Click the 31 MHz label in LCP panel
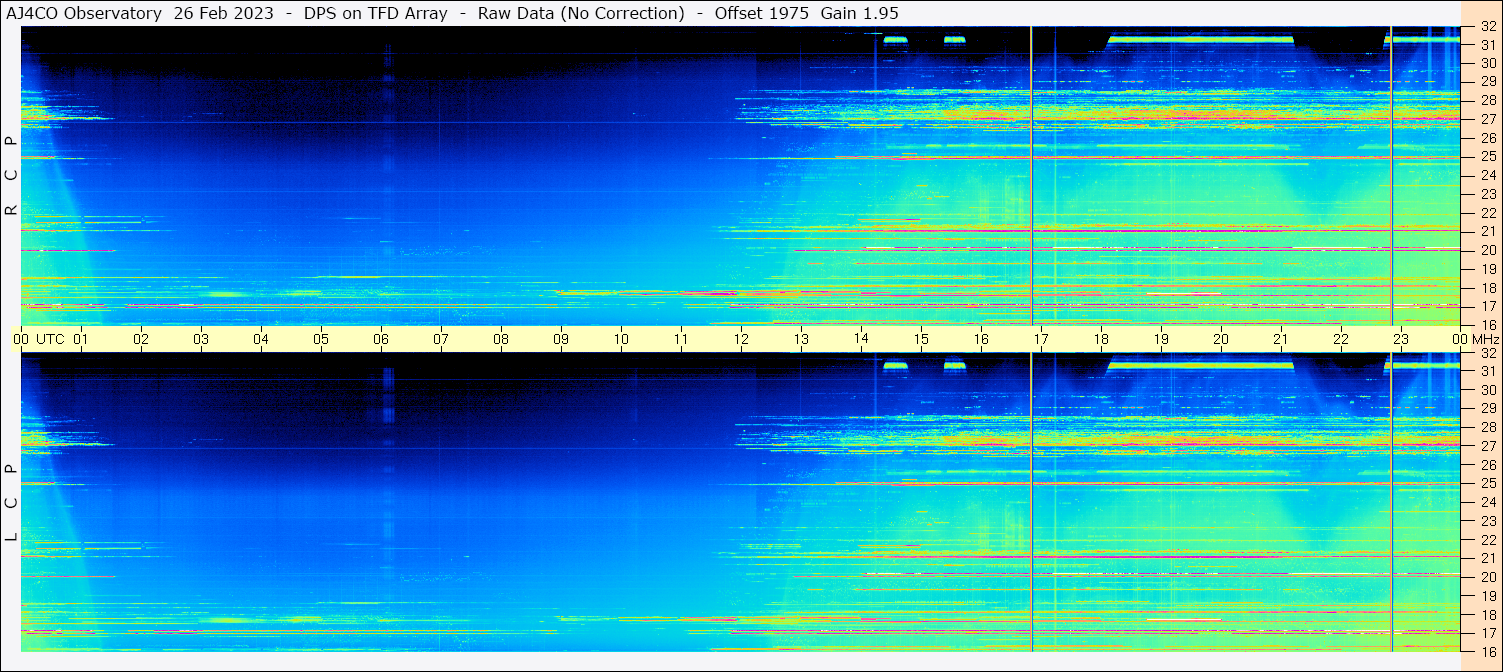1503x672 pixels. click(x=1488, y=371)
